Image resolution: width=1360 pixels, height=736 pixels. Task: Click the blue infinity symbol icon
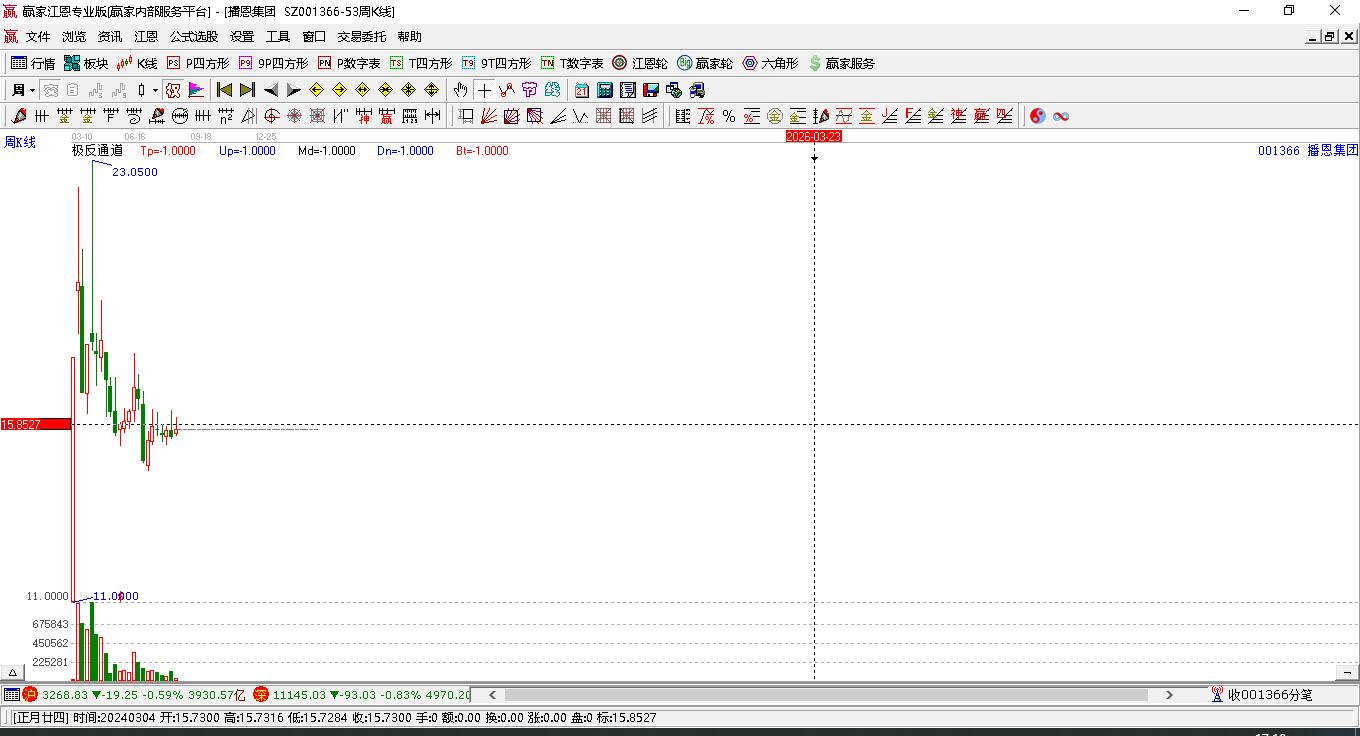click(x=1061, y=116)
